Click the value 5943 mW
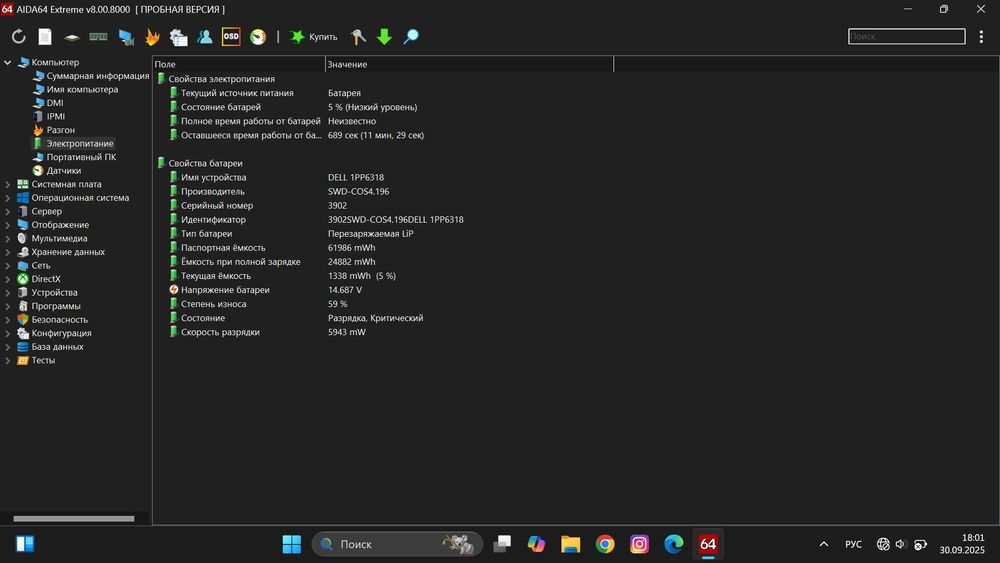Screen dimensions: 1000x563 [x=346, y=332]
